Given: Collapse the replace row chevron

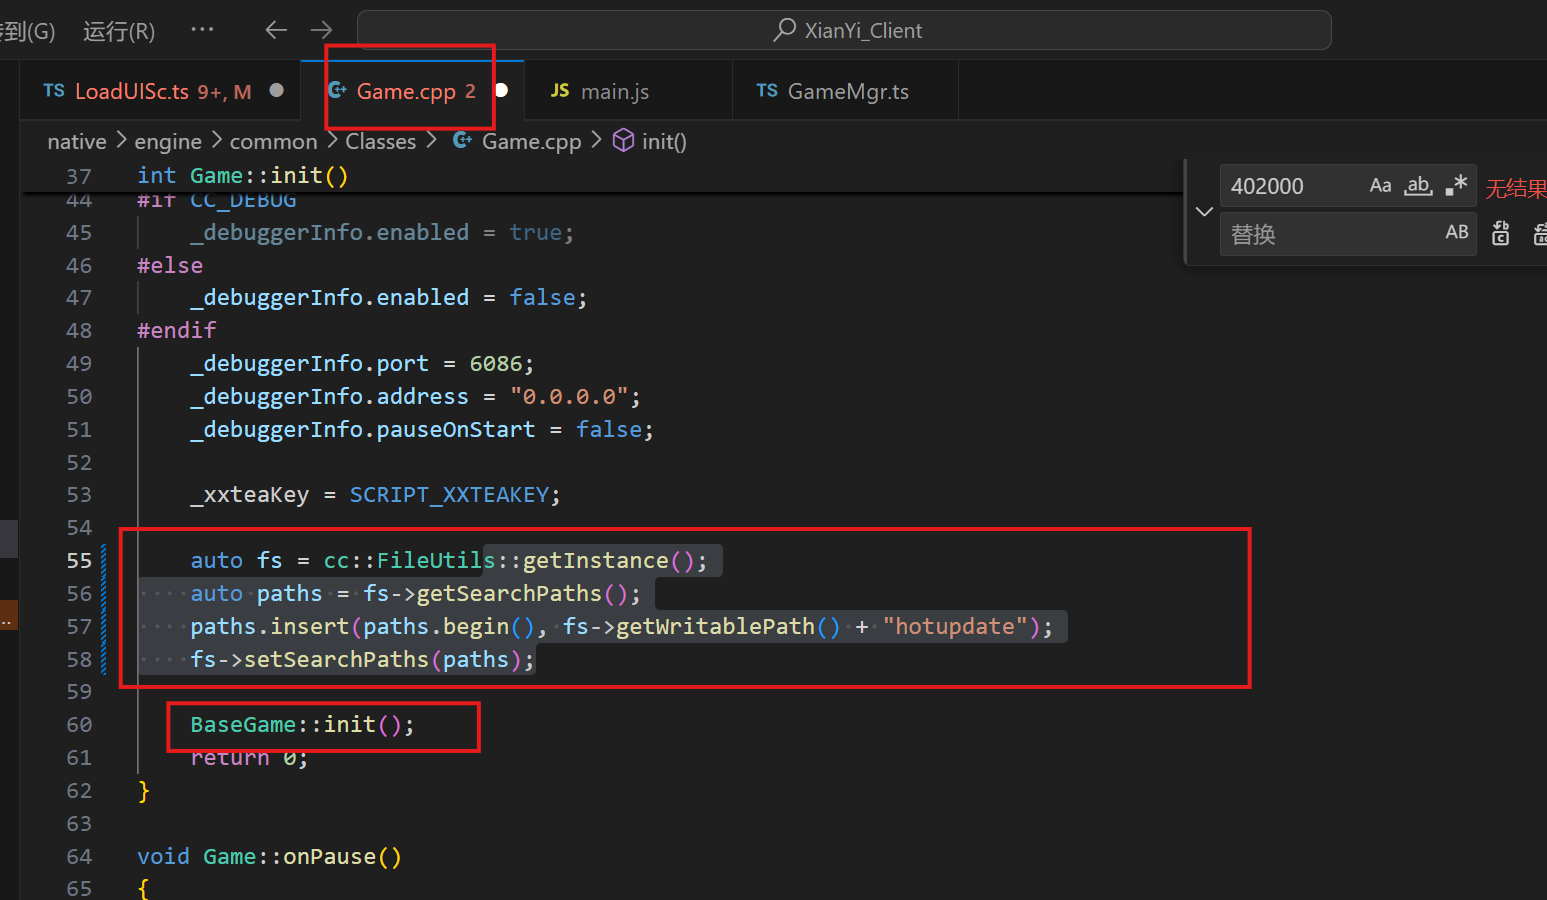Looking at the screenshot, I should click(x=1204, y=211).
